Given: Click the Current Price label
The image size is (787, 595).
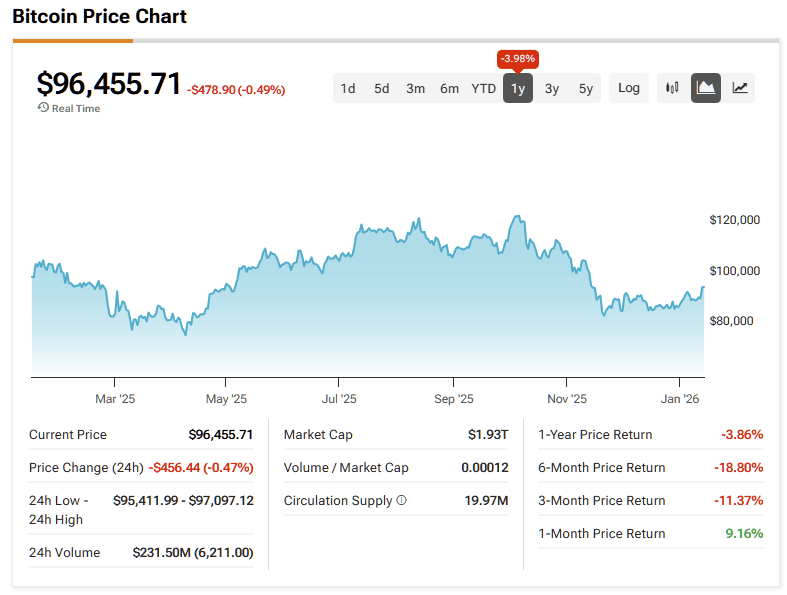Looking at the screenshot, I should tap(68, 434).
